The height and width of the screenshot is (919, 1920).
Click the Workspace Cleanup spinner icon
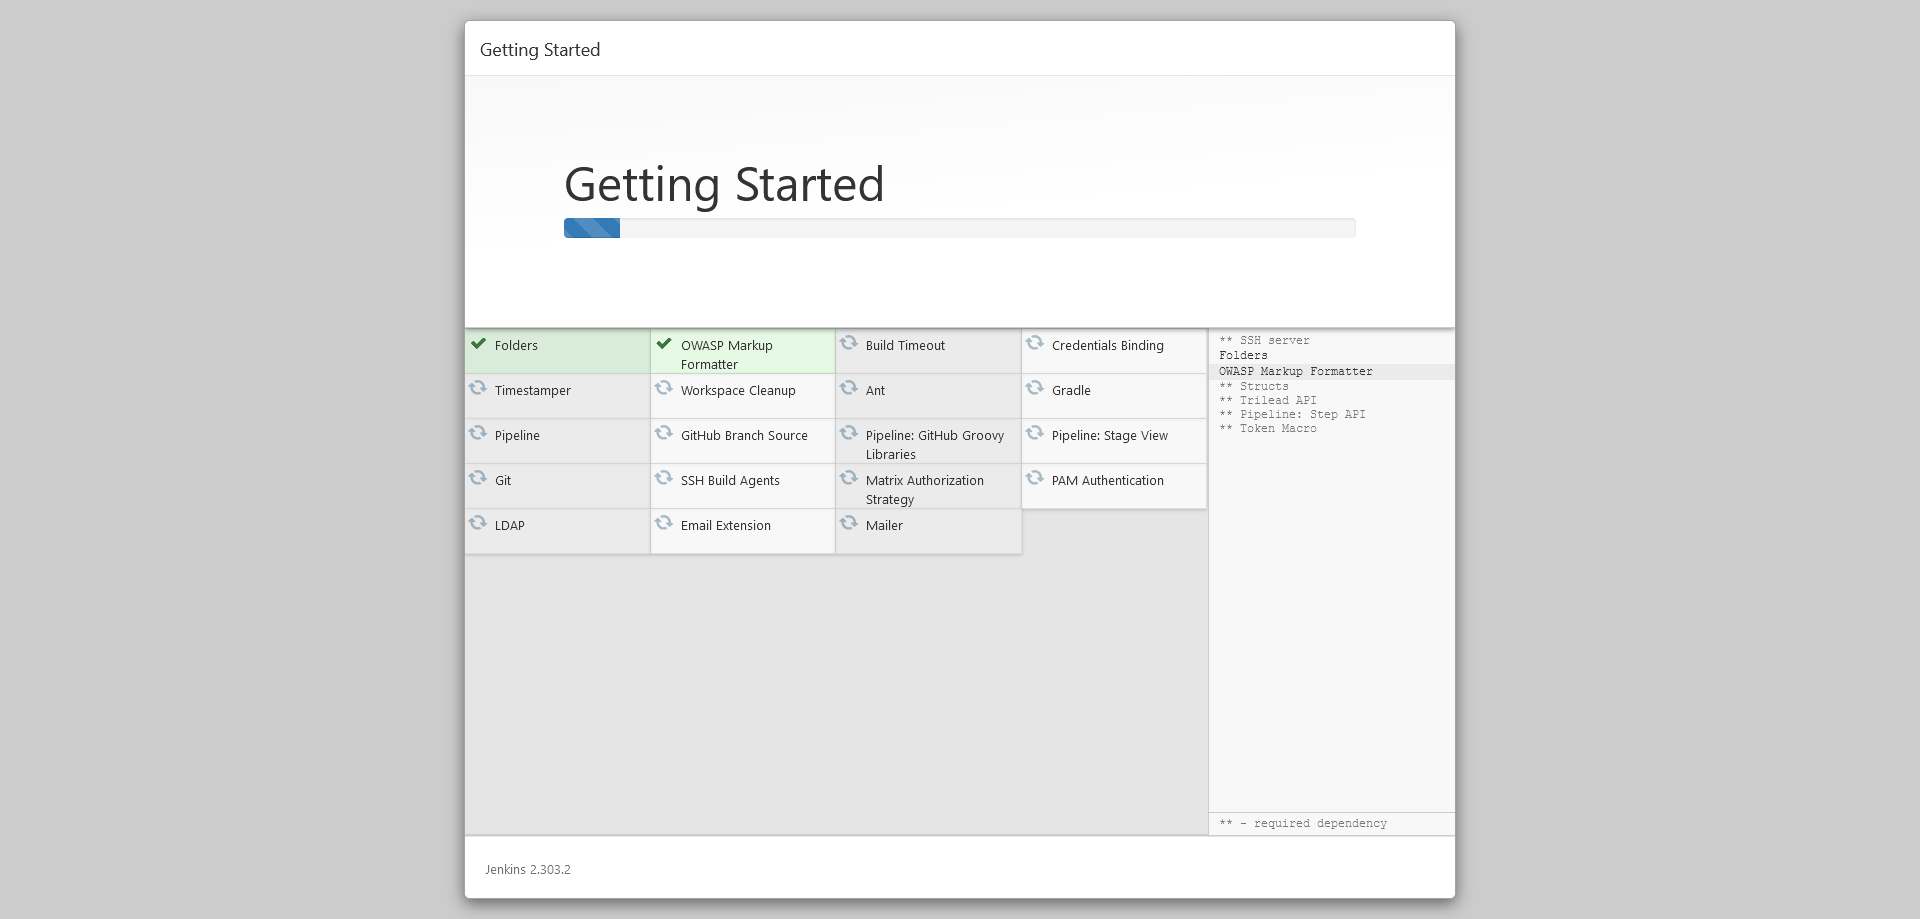pyautogui.click(x=664, y=389)
